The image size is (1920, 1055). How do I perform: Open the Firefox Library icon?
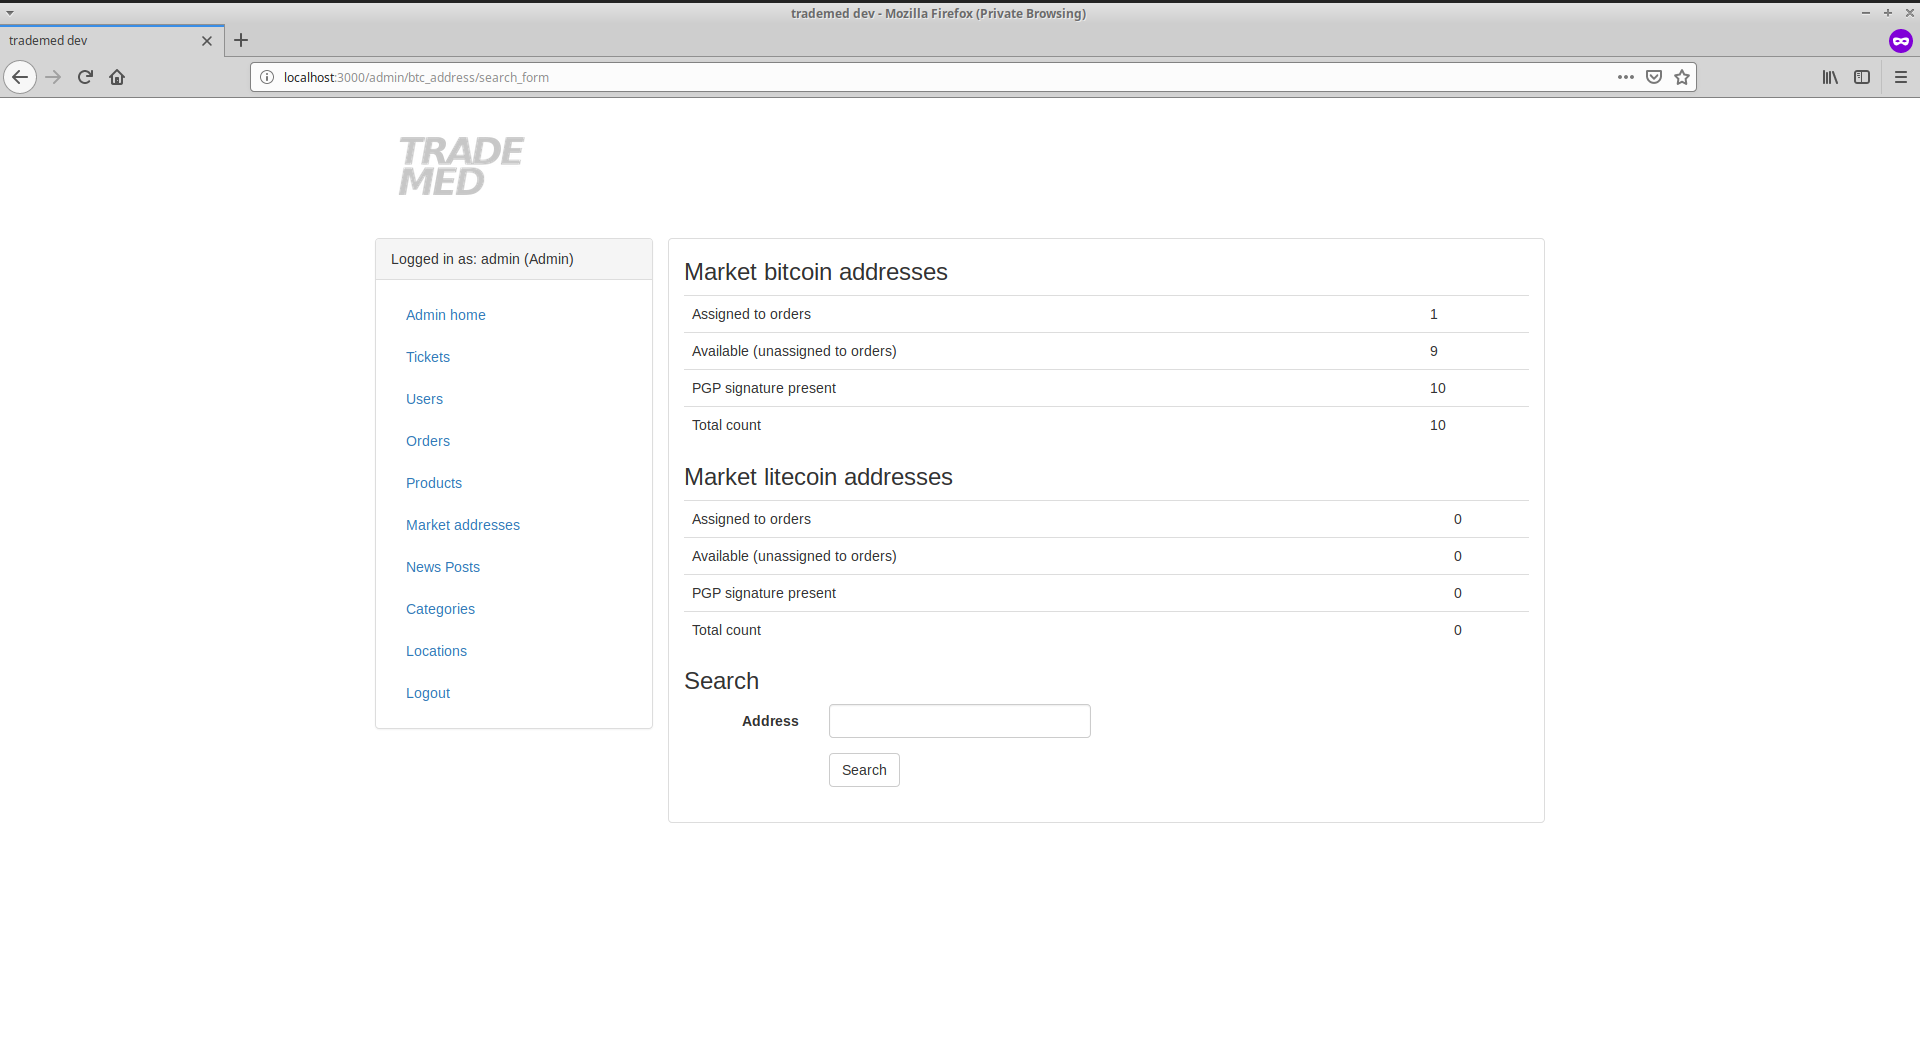click(x=1829, y=77)
